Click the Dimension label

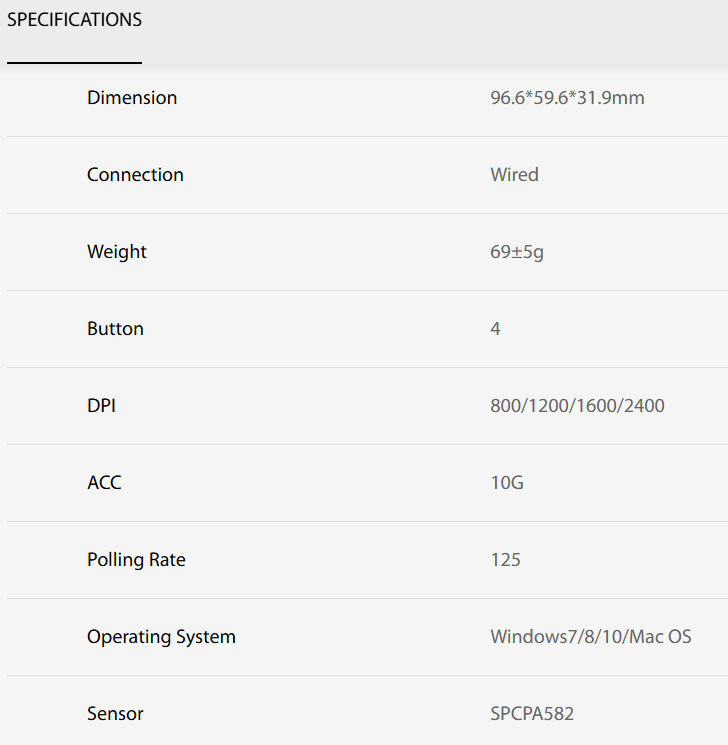[x=132, y=98]
